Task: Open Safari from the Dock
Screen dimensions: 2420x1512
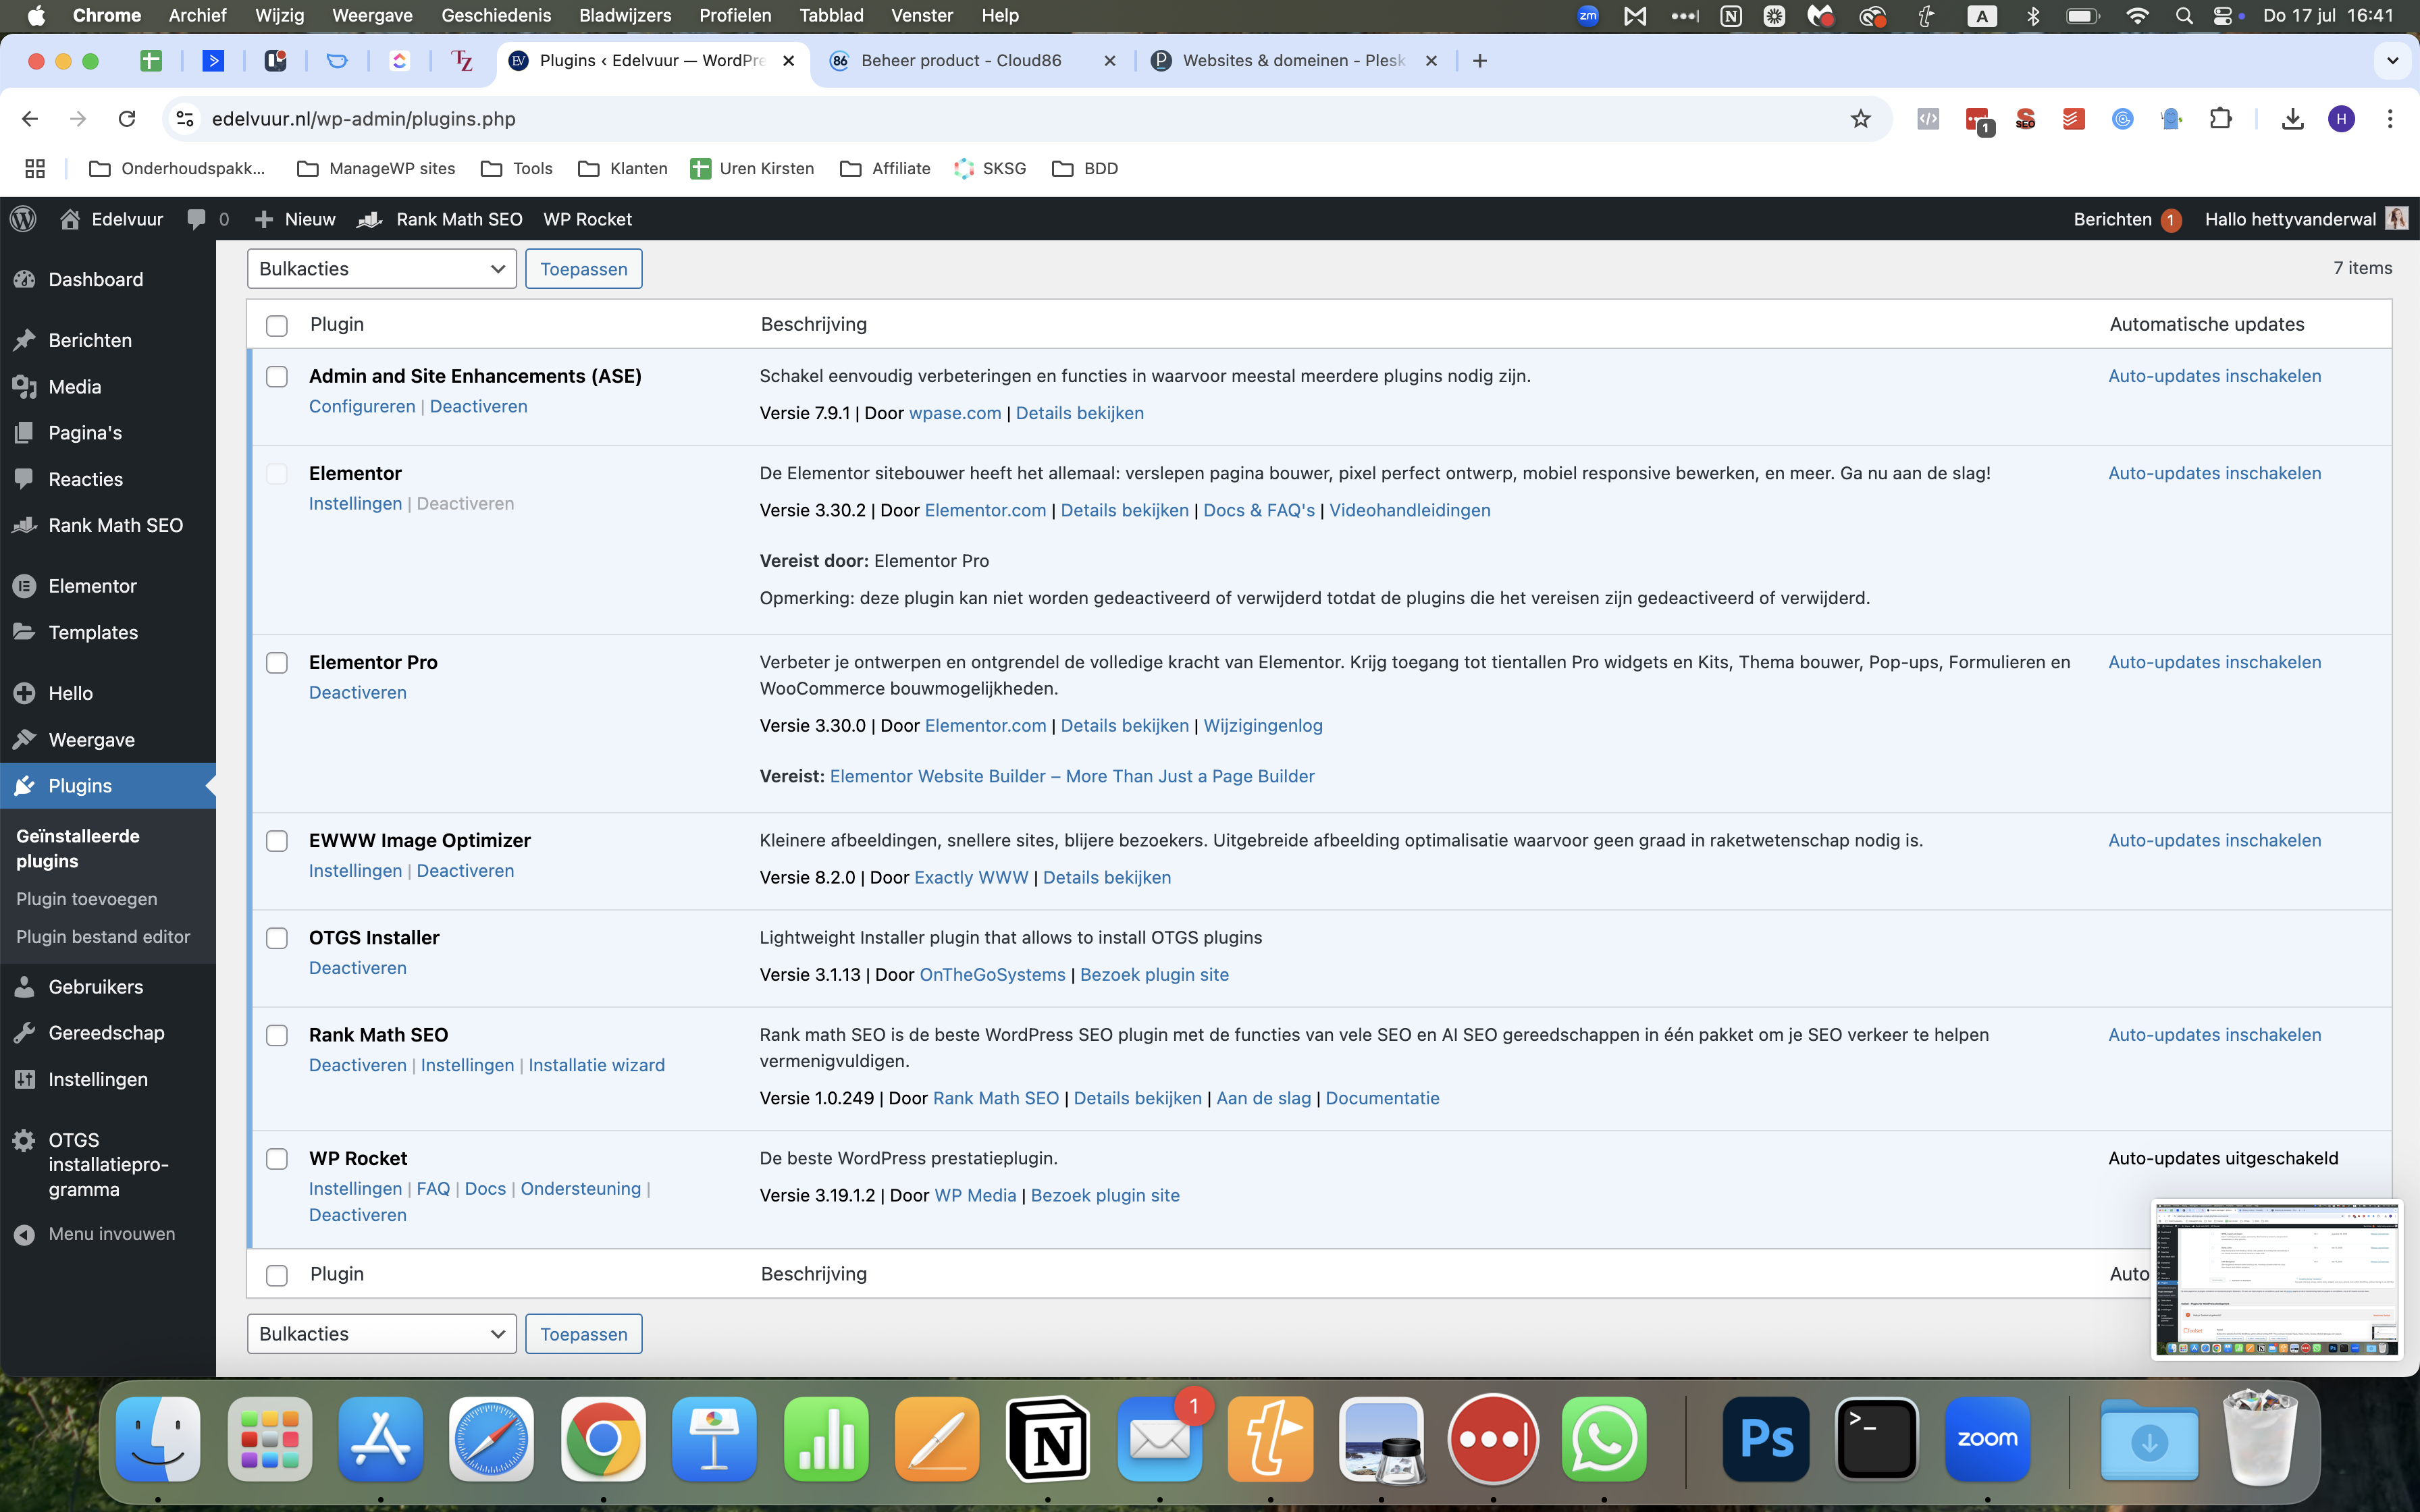Action: click(x=491, y=1439)
